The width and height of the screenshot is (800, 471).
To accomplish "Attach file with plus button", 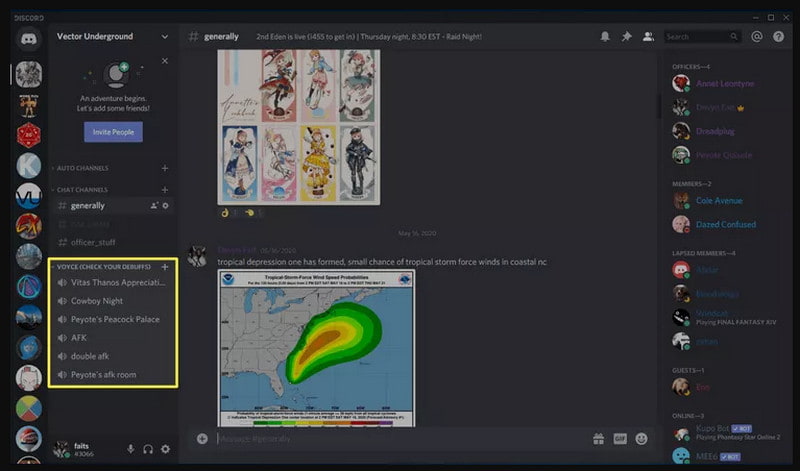I will [x=202, y=439].
